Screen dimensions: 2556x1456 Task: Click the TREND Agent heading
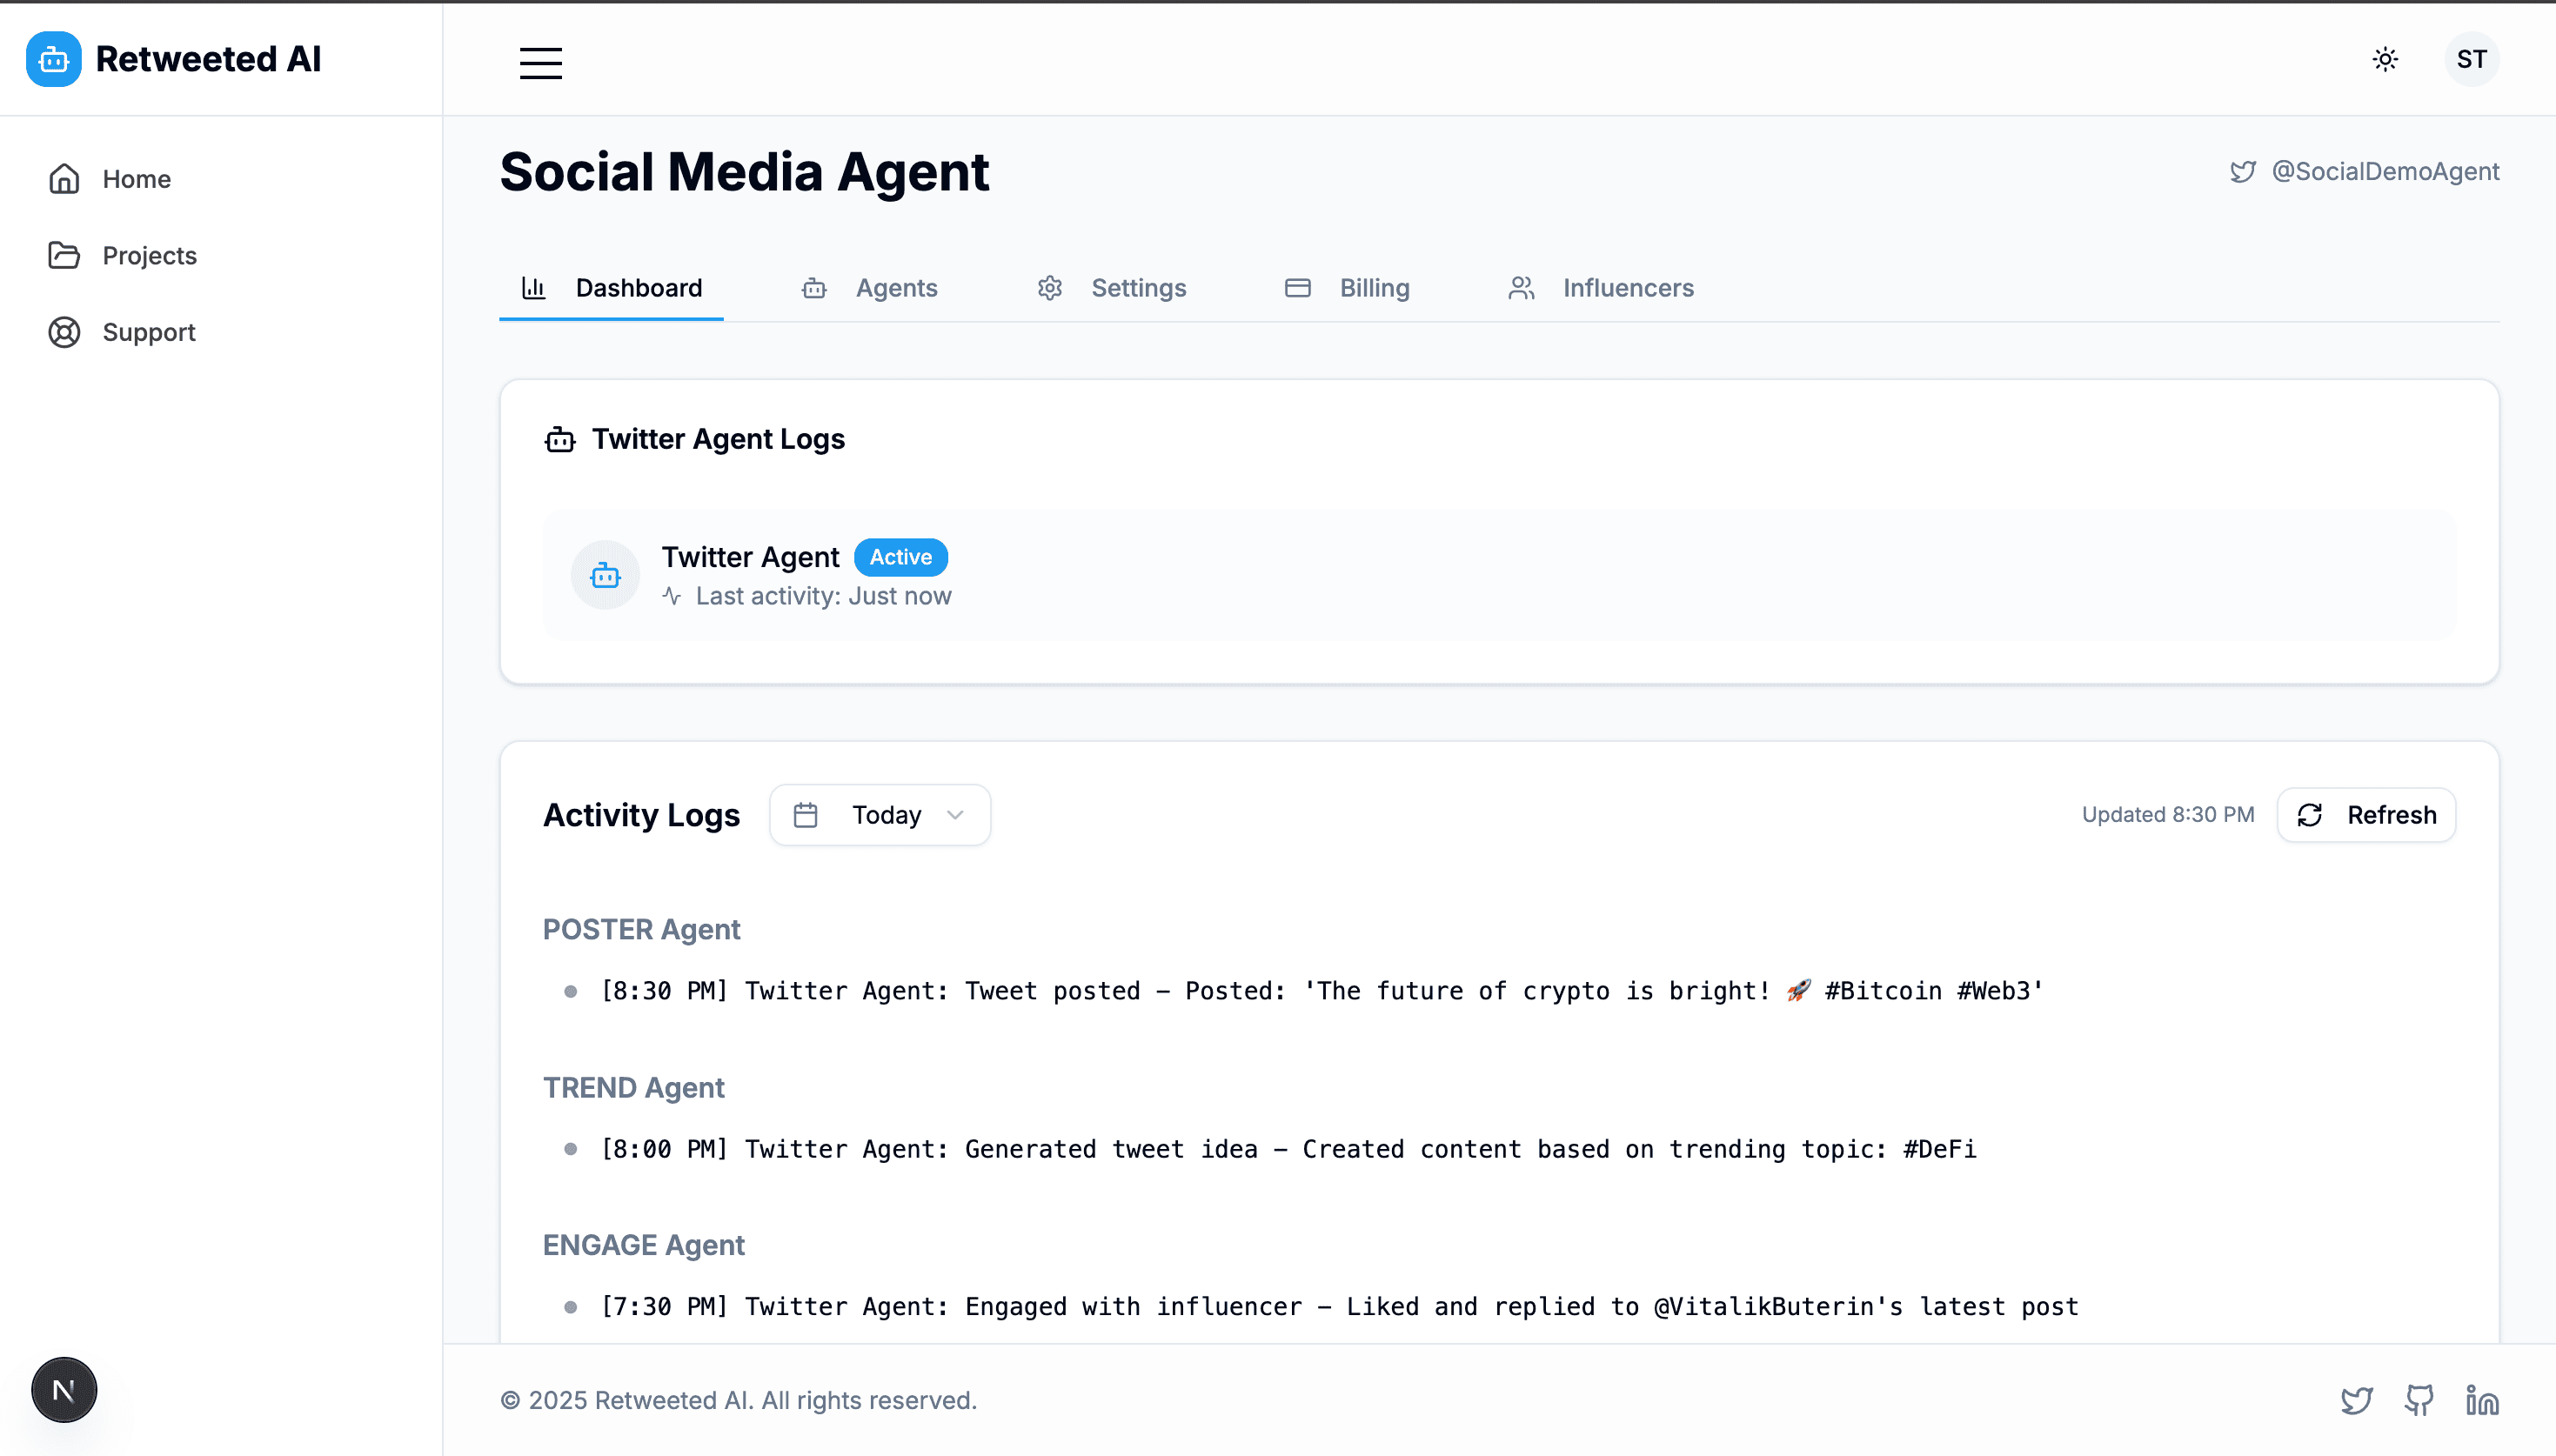(x=633, y=1087)
